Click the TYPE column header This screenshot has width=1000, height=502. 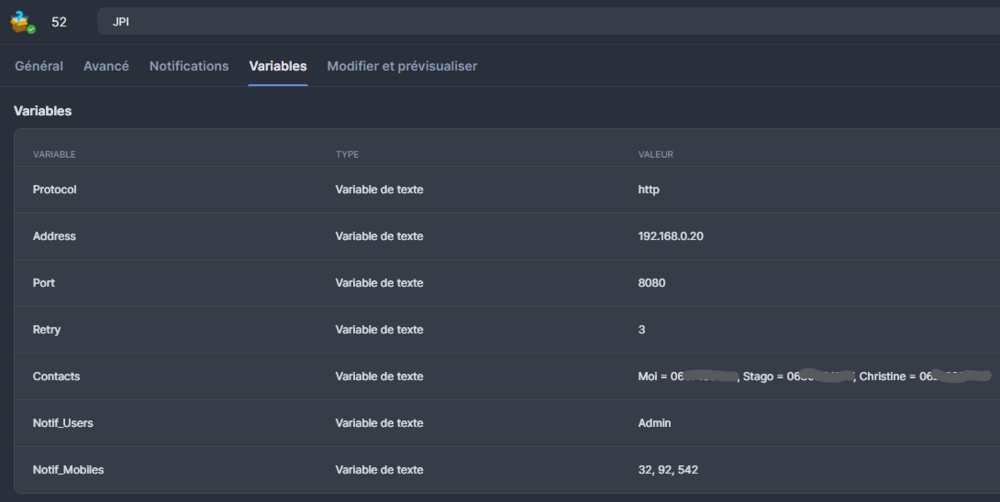pyautogui.click(x=347, y=155)
